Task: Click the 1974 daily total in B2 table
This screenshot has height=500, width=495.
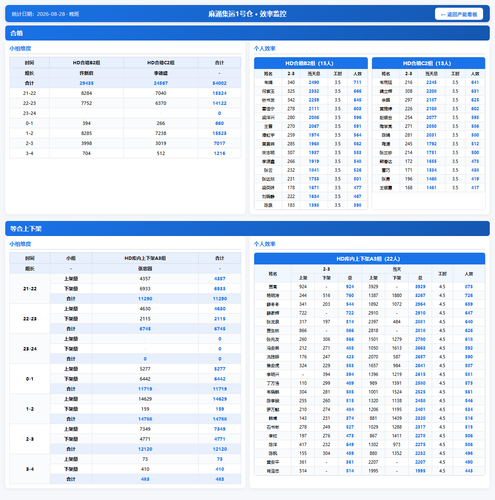Action: pyautogui.click(x=314, y=135)
